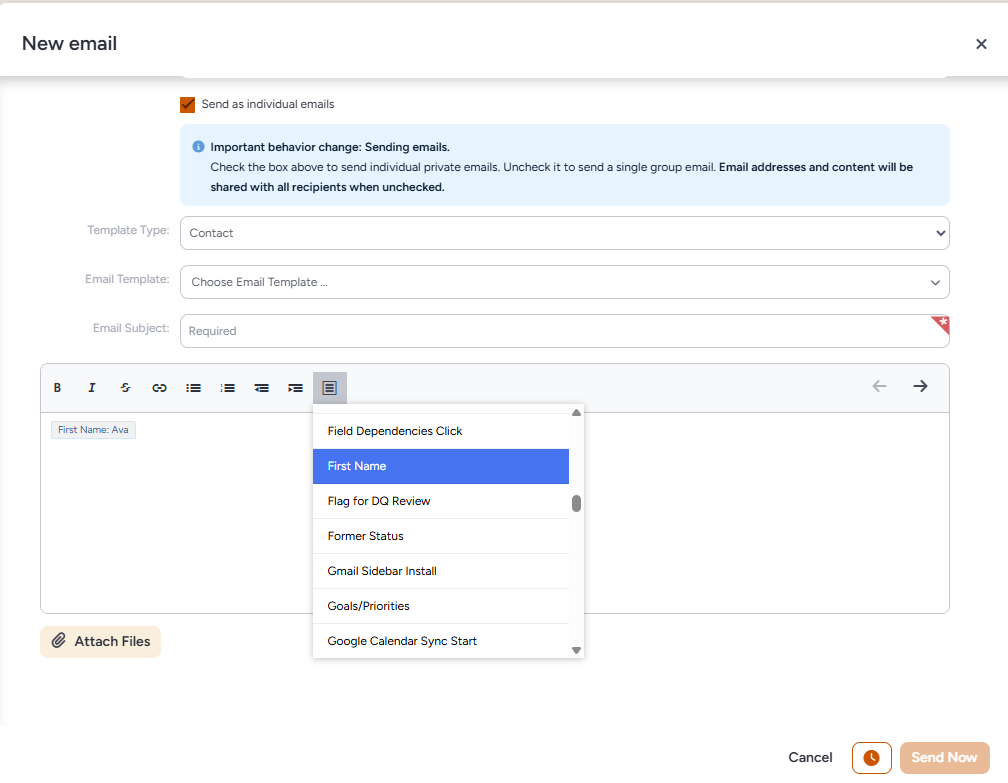This screenshot has width=1008, height=783.
Task: Click the info icon in the blue notice
Action: pos(199,147)
